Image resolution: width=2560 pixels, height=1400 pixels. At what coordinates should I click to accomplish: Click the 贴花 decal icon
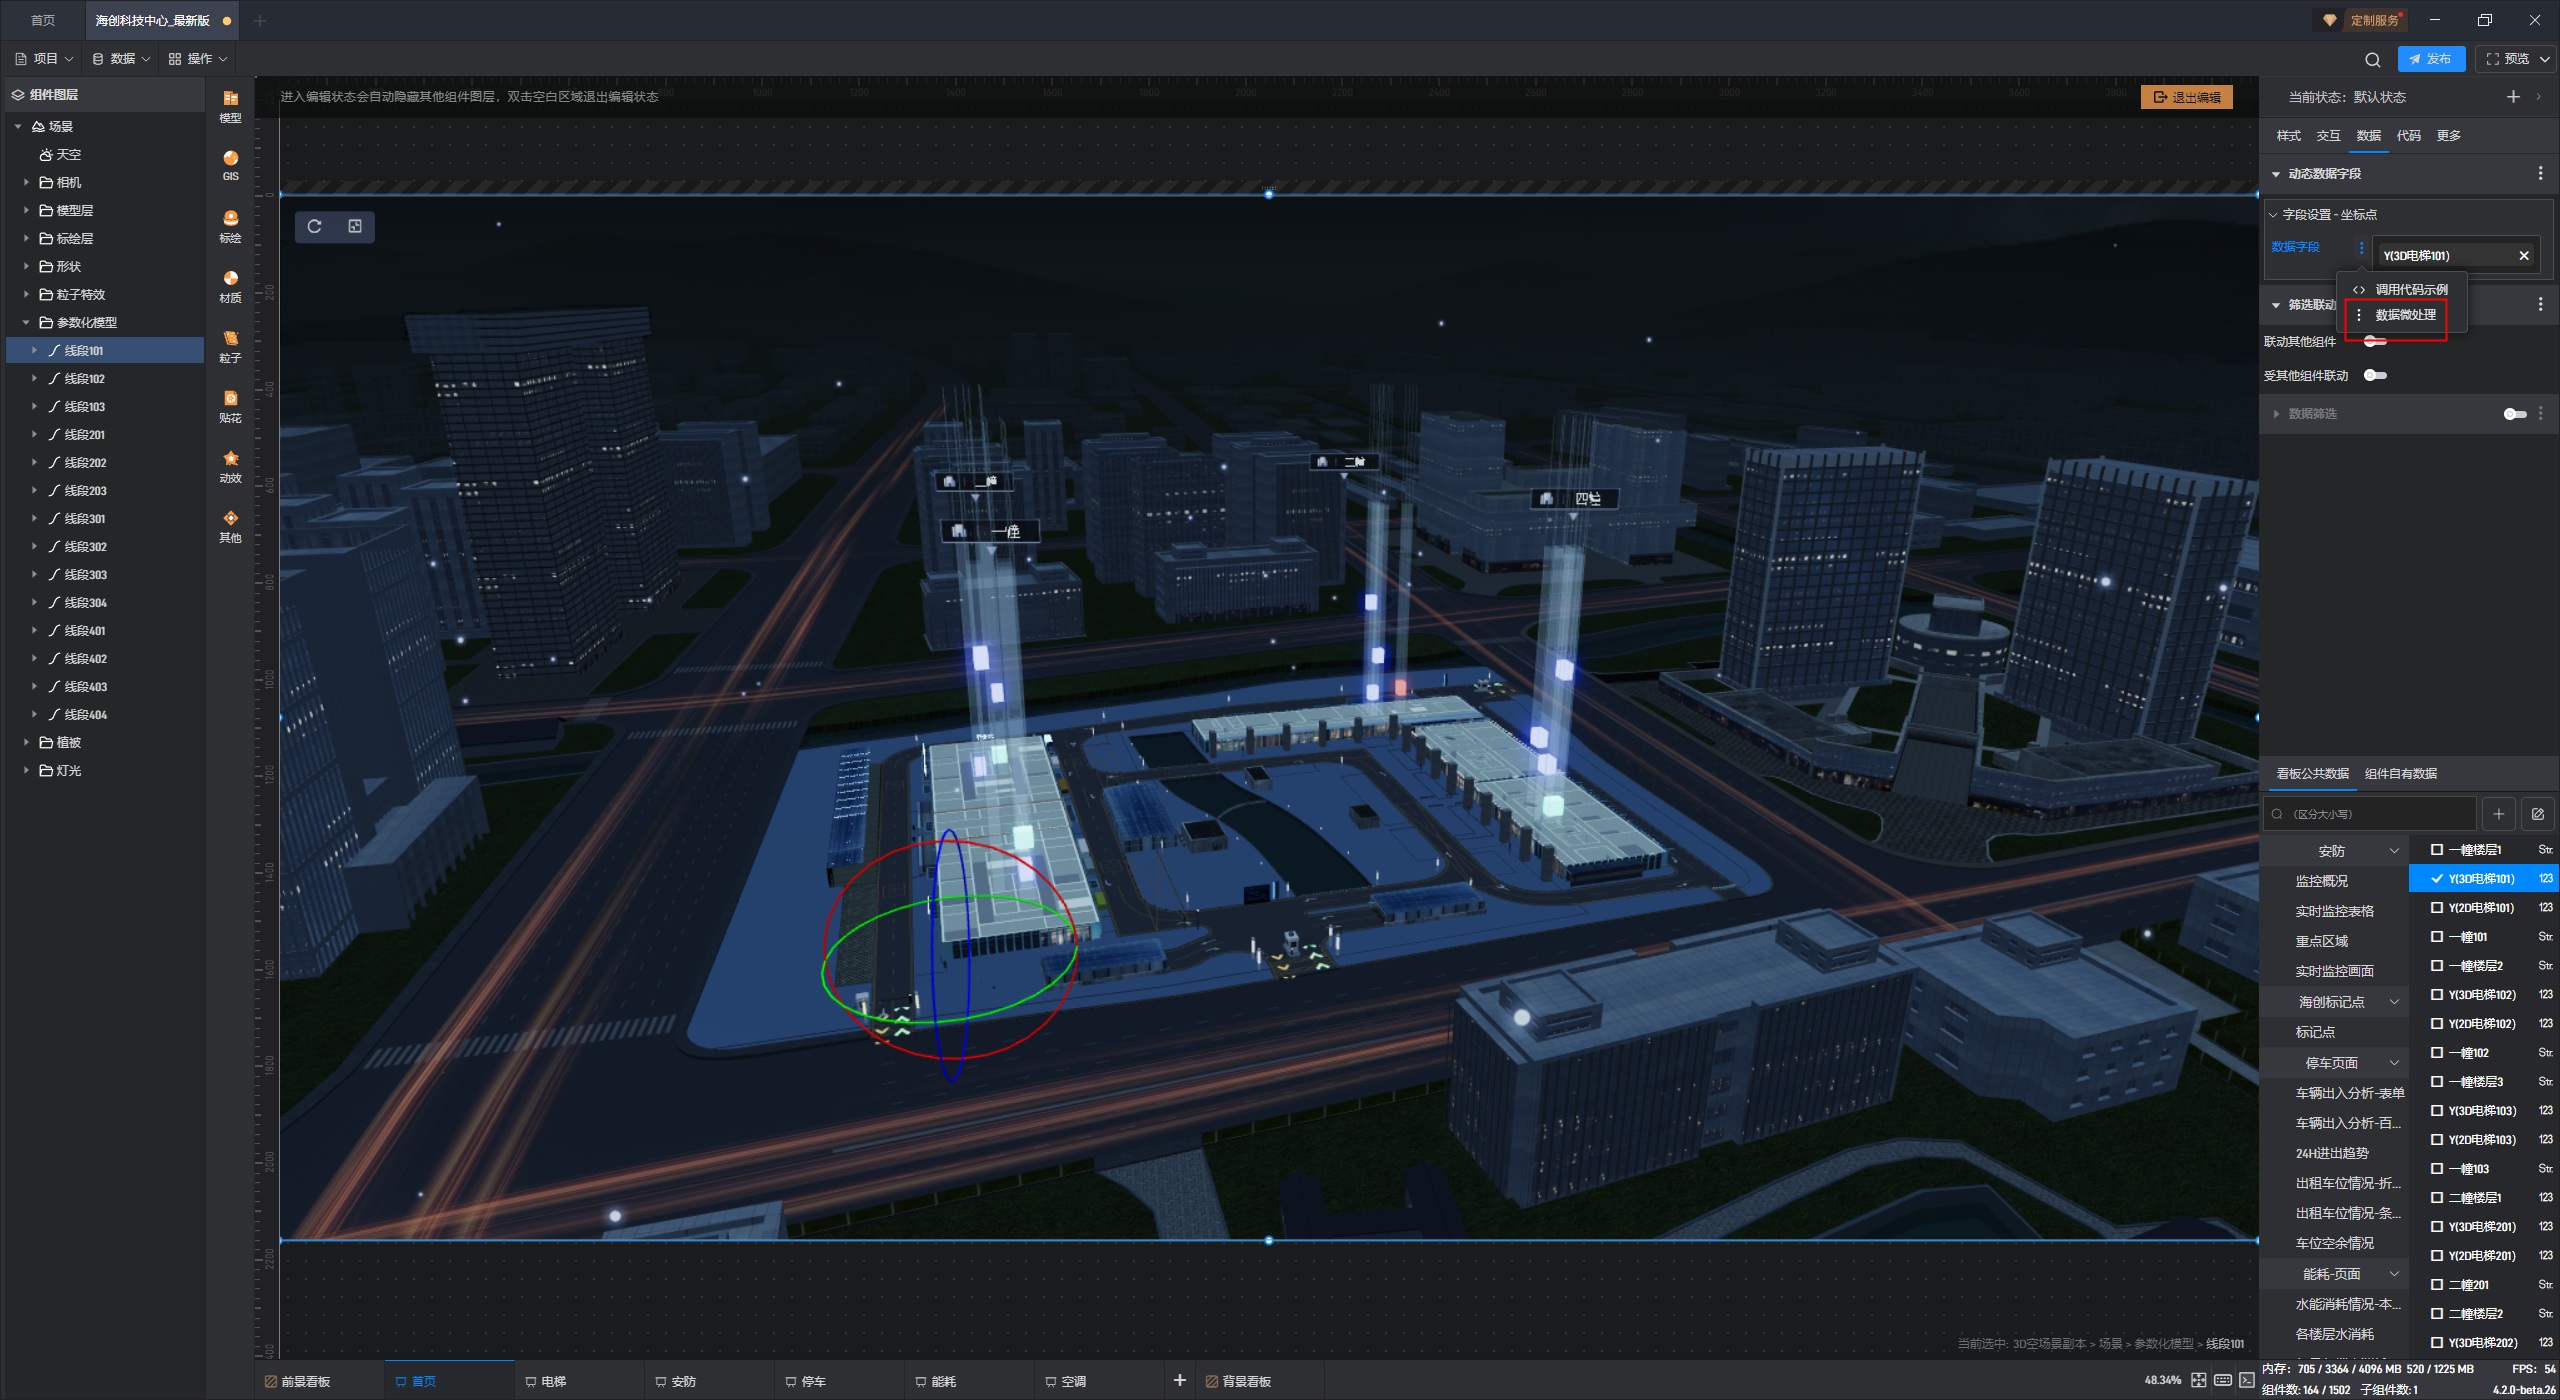click(230, 404)
